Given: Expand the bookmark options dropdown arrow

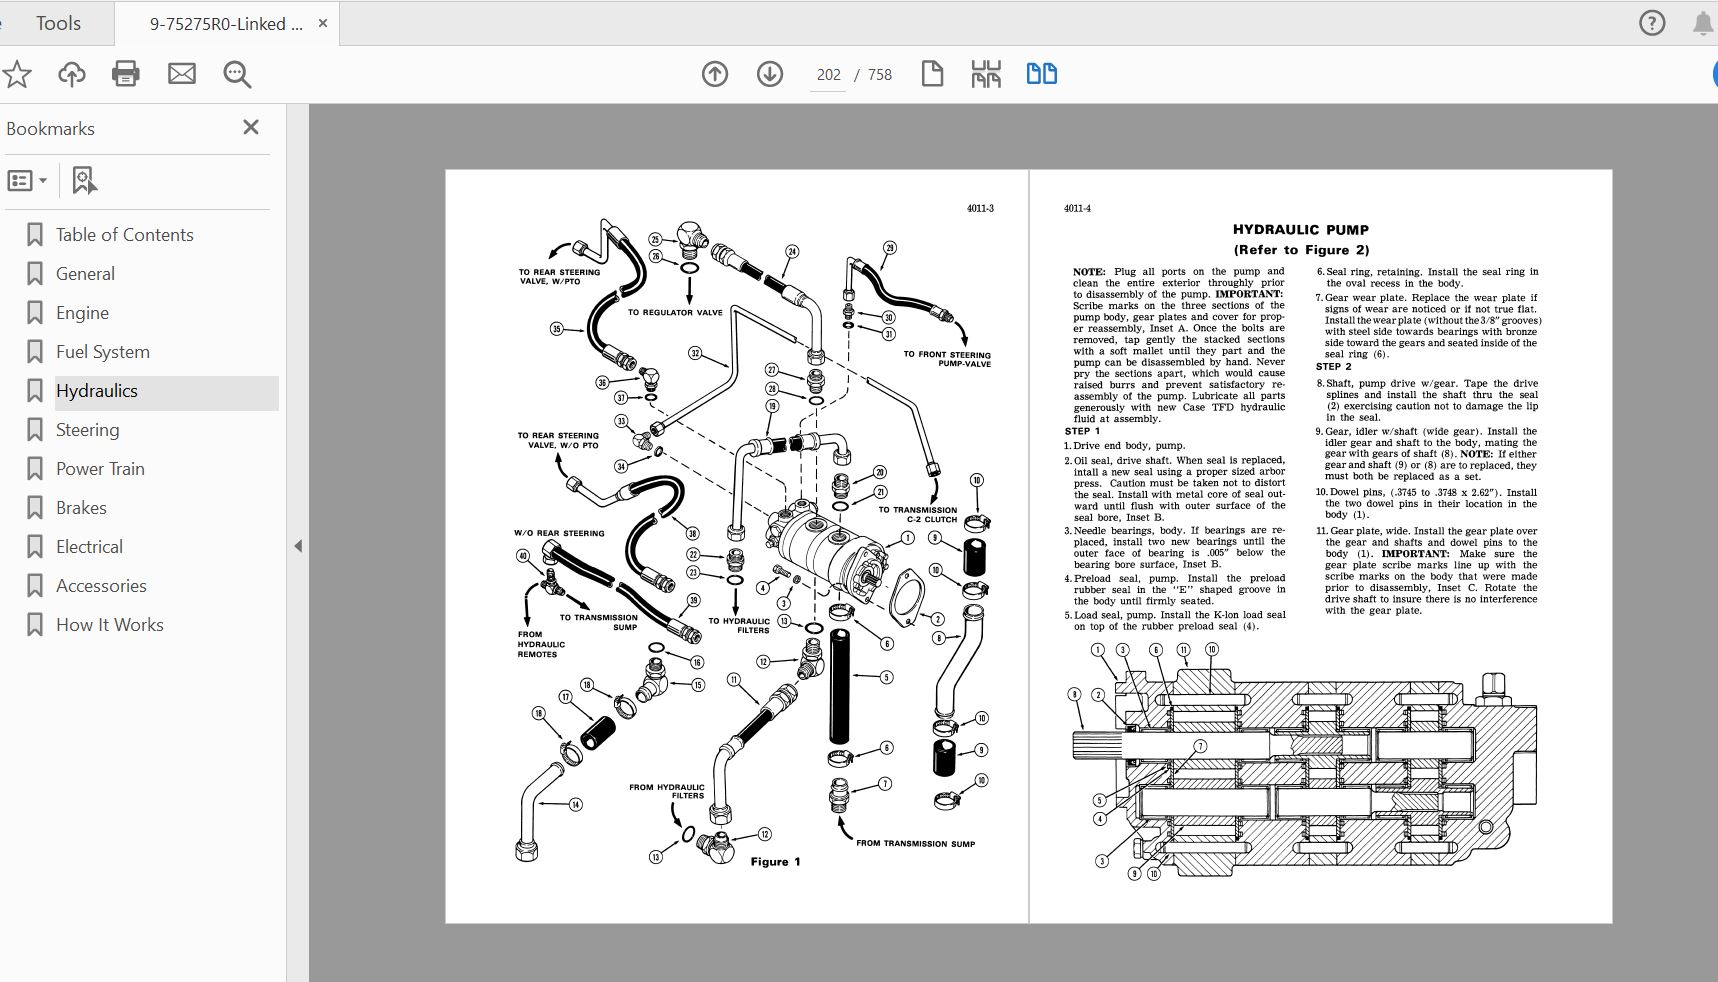Looking at the screenshot, I should pyautogui.click(x=42, y=180).
